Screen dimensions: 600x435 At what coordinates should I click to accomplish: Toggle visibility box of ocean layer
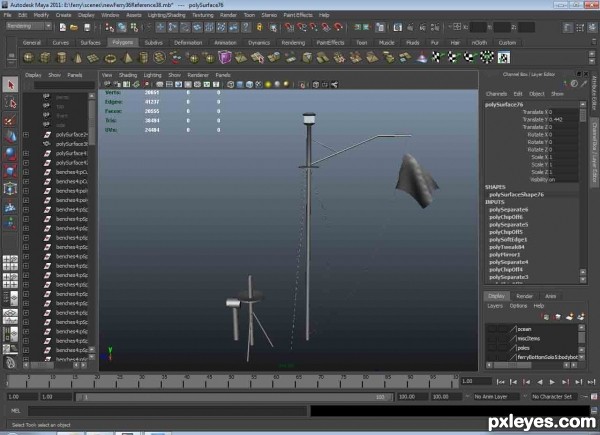(492, 329)
